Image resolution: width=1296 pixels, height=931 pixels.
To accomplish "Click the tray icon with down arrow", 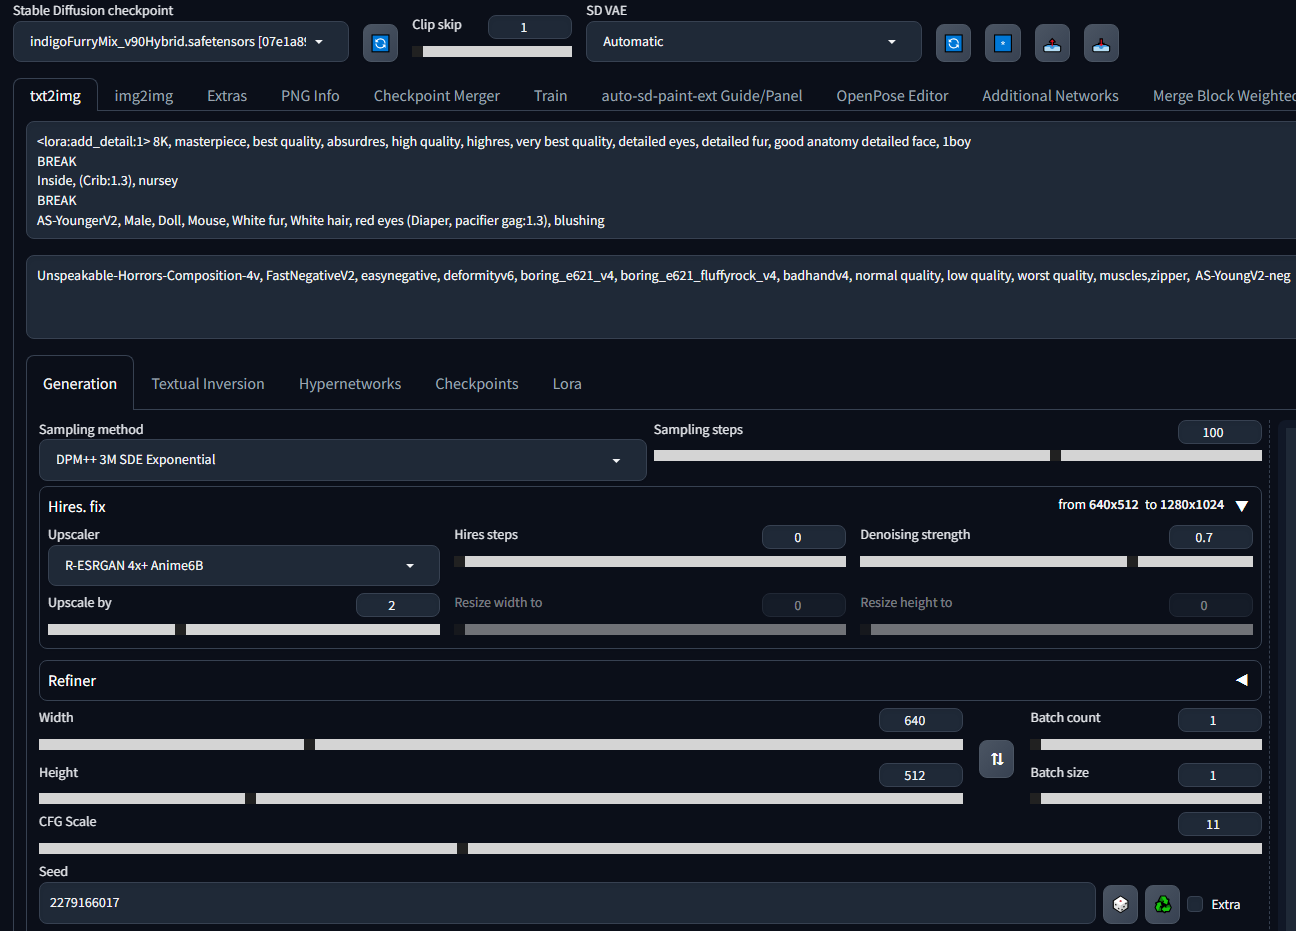I will (x=1101, y=43).
